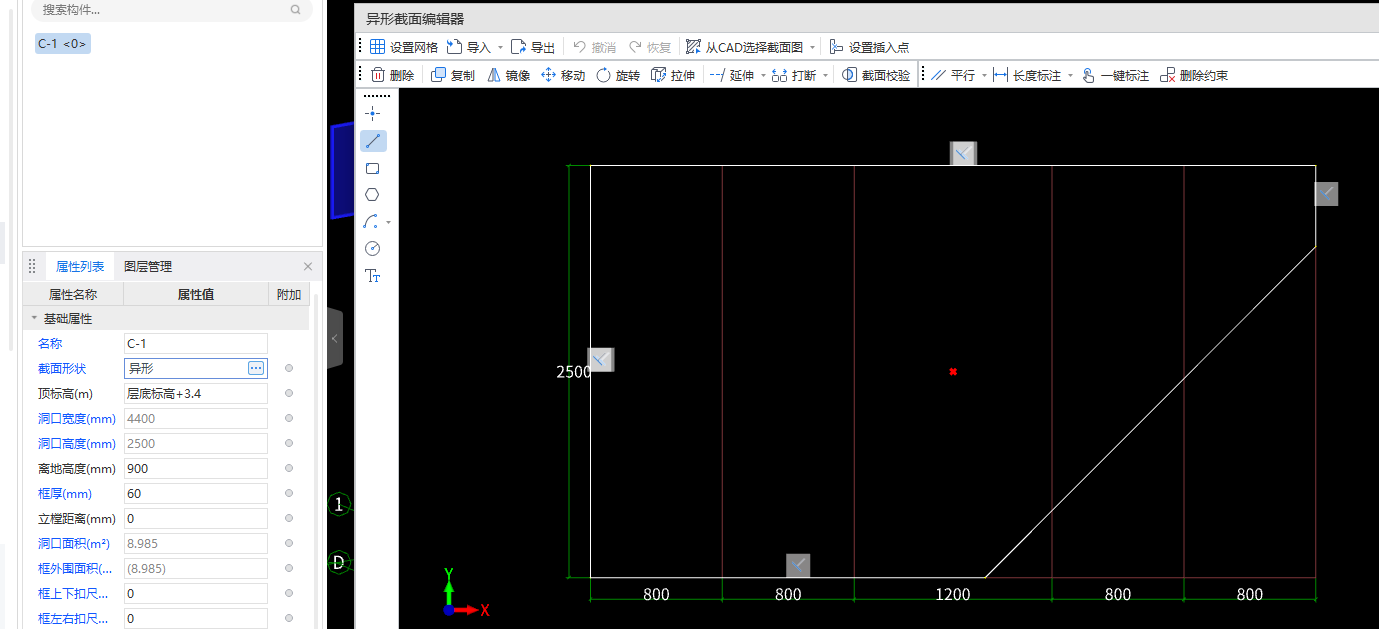Image resolution: width=1379 pixels, height=629 pixels.
Task: Click the 设置插入点 insertion point tool
Action: (x=869, y=47)
